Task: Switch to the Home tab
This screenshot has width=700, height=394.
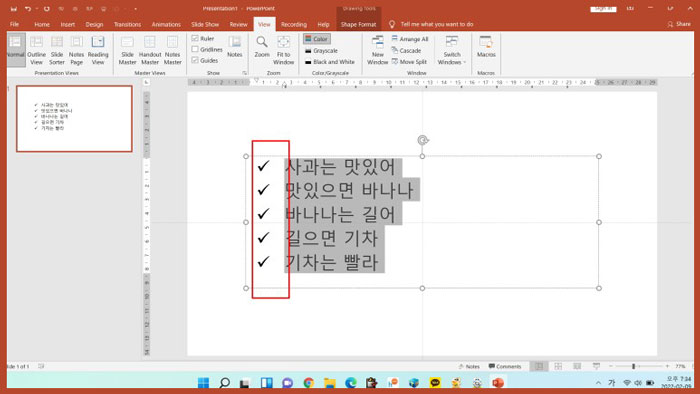Action: (x=42, y=25)
